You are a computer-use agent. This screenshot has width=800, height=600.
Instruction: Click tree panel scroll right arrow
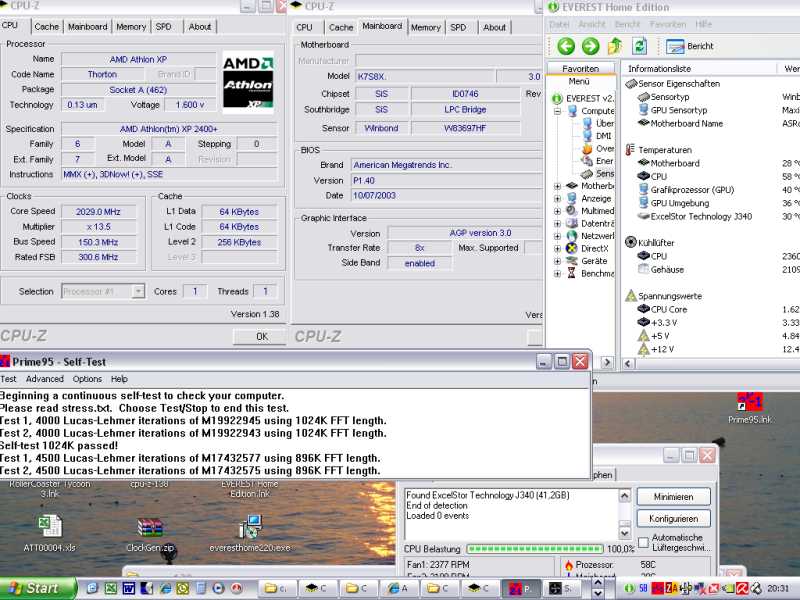[x=607, y=363]
